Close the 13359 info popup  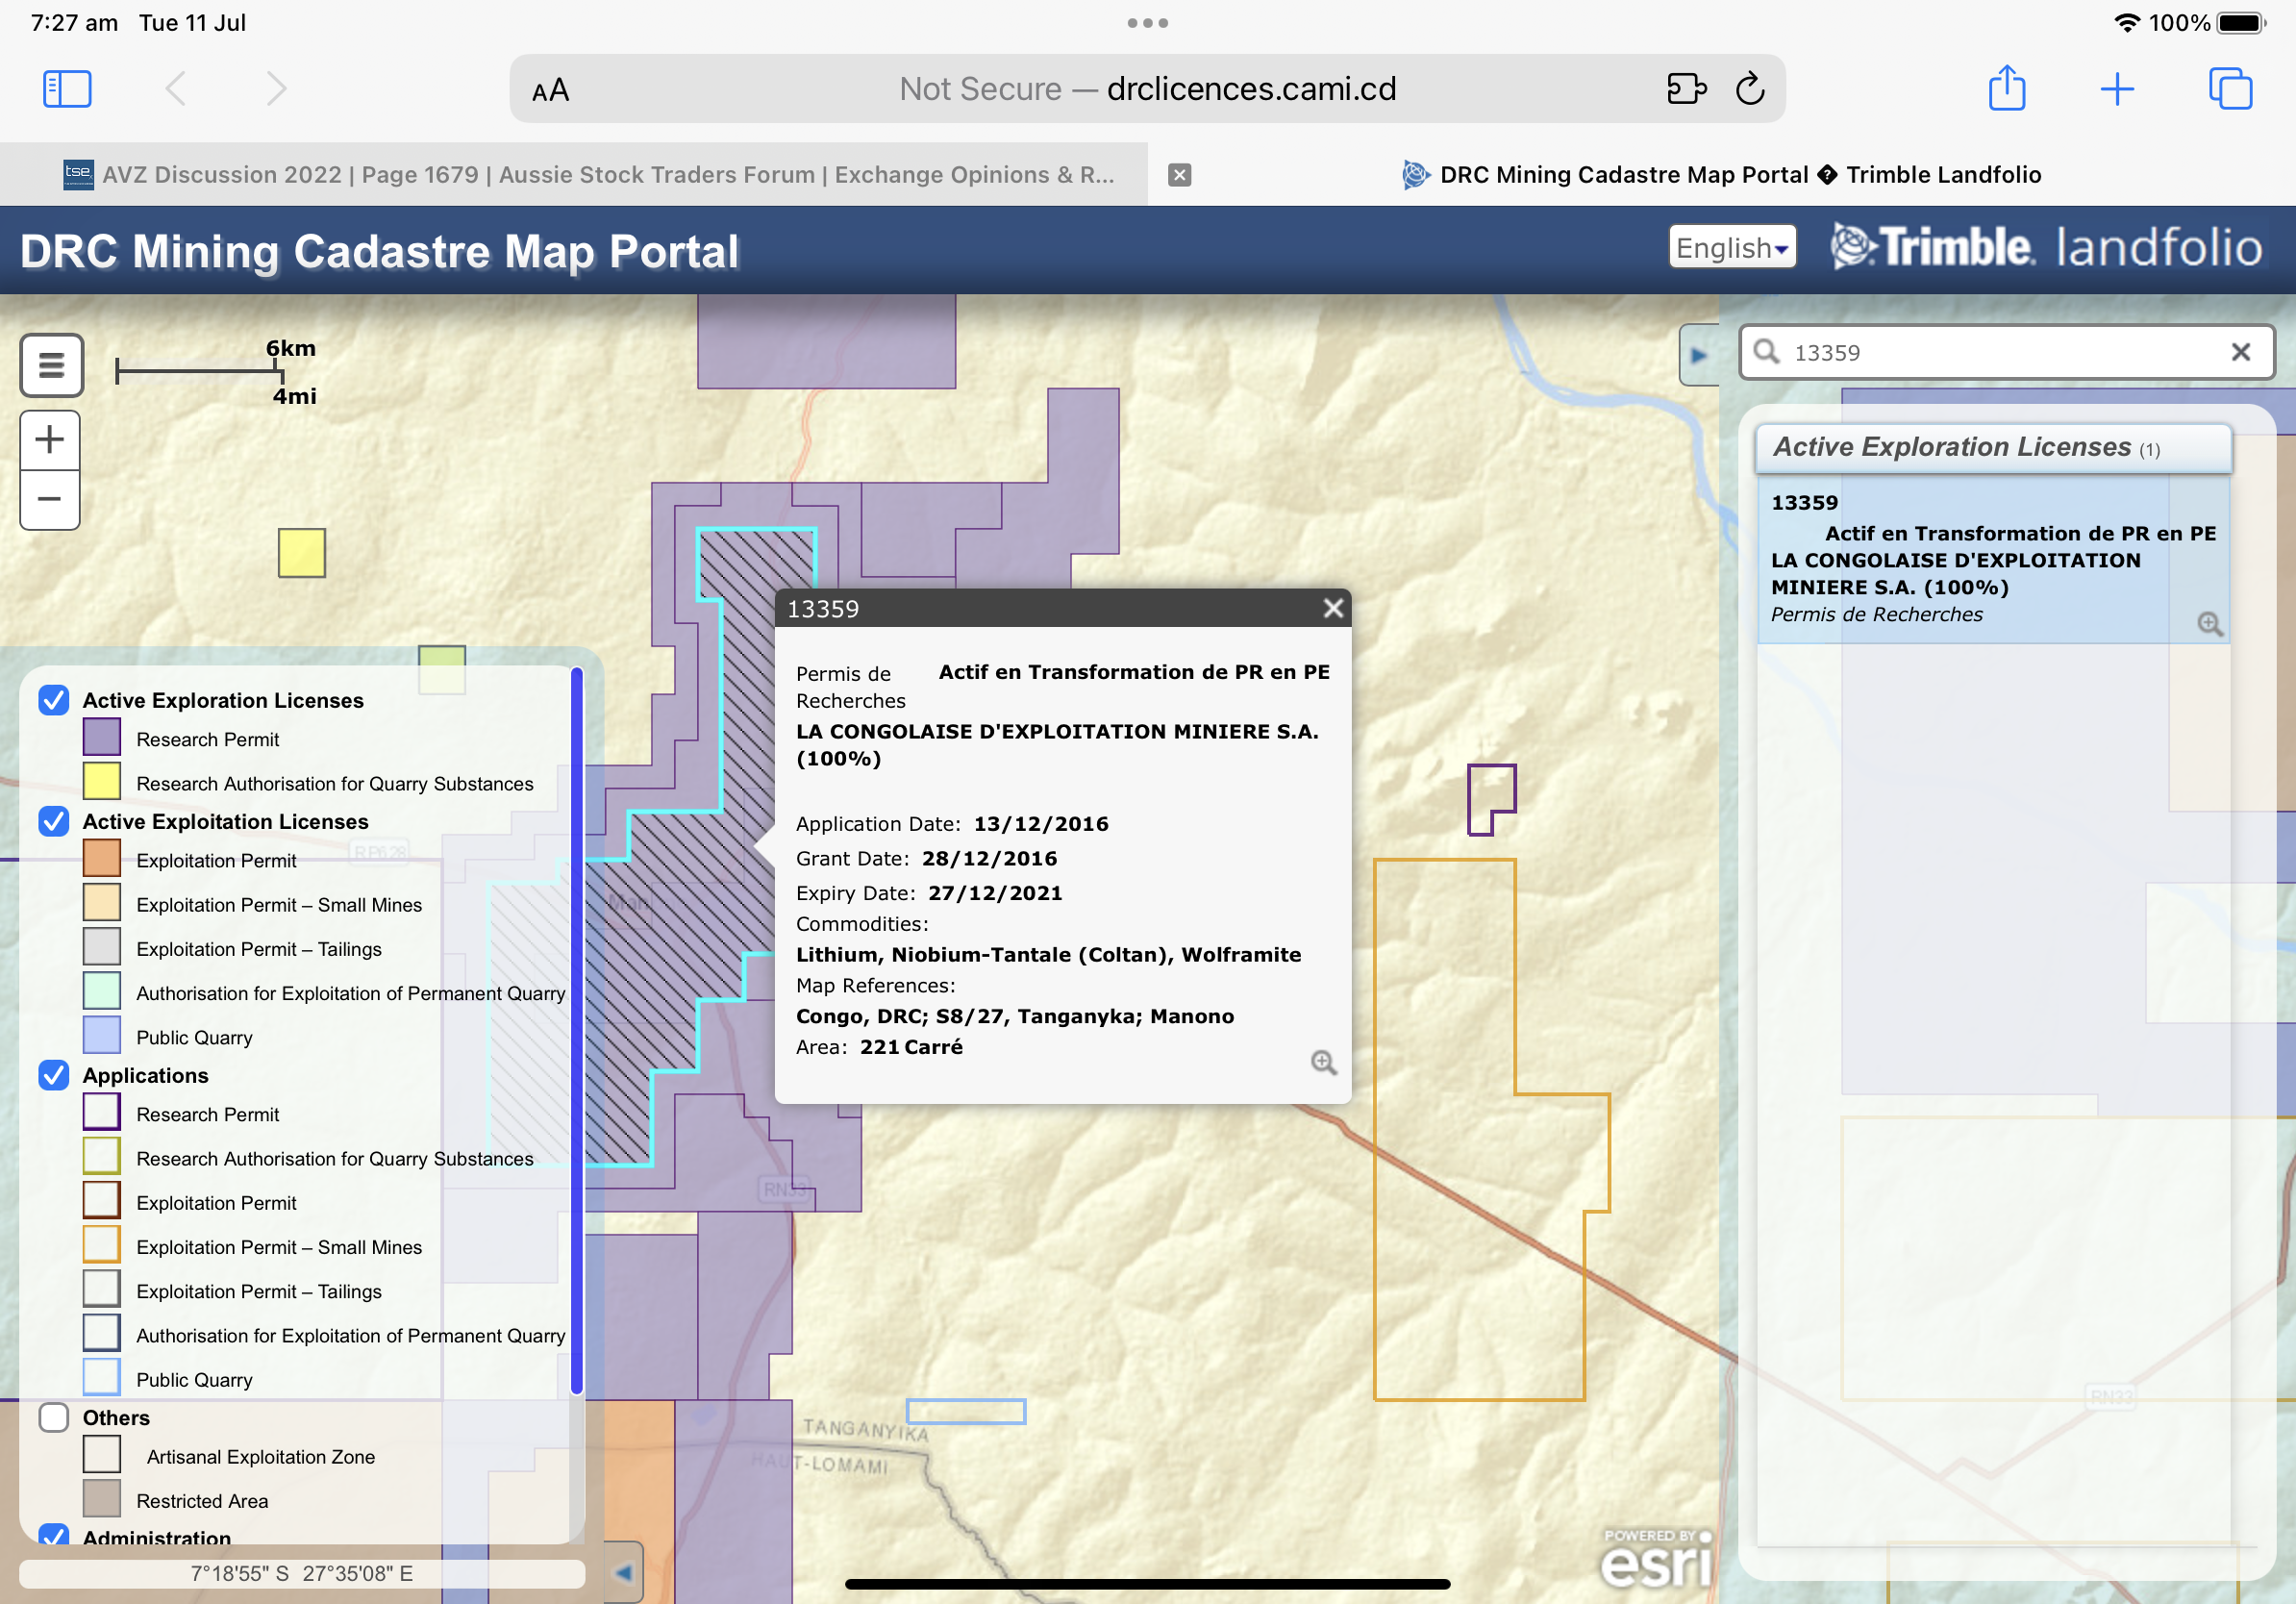tap(1333, 608)
